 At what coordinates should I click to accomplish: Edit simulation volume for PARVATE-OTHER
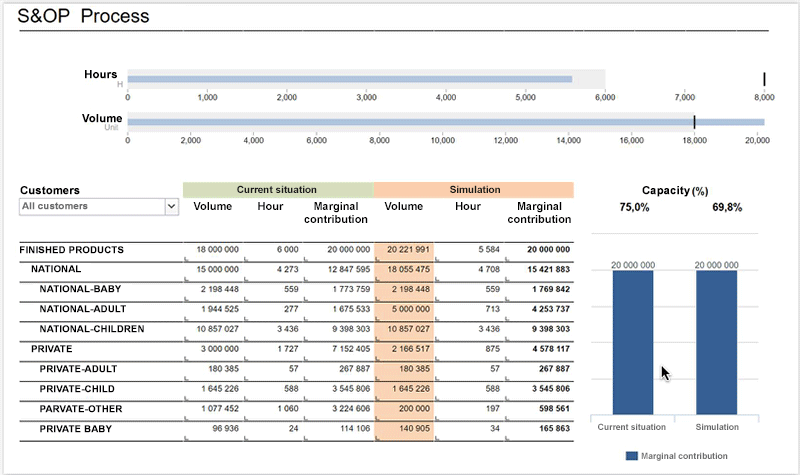click(x=405, y=408)
